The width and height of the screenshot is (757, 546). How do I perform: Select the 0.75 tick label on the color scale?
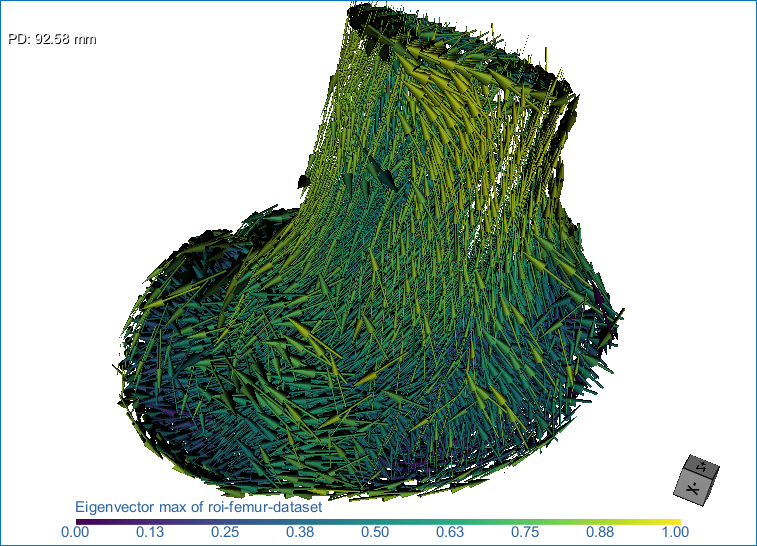tap(529, 532)
